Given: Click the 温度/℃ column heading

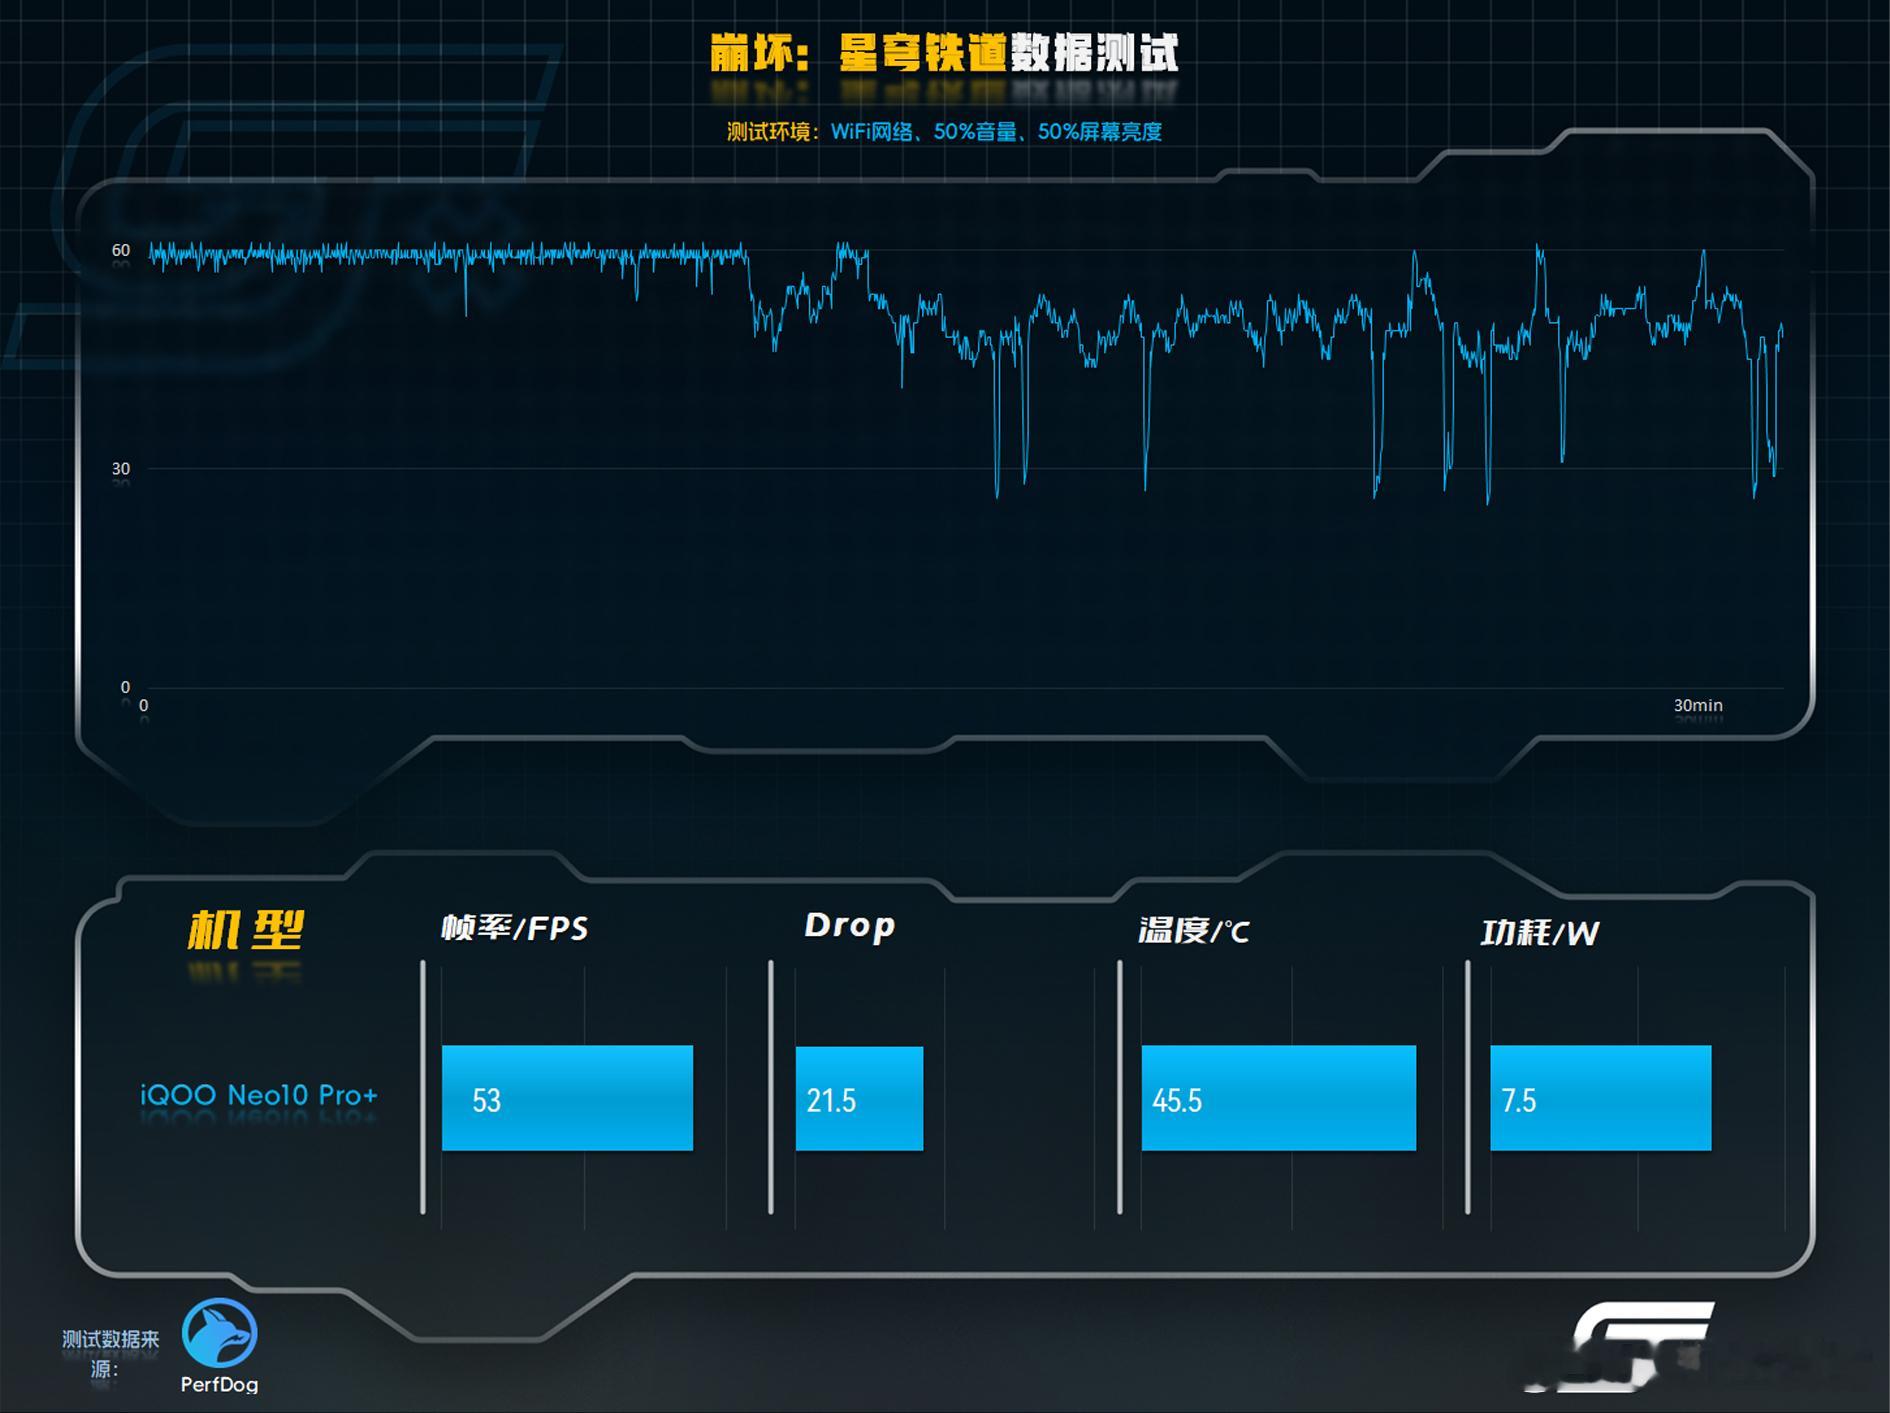Looking at the screenshot, I should click(1194, 931).
